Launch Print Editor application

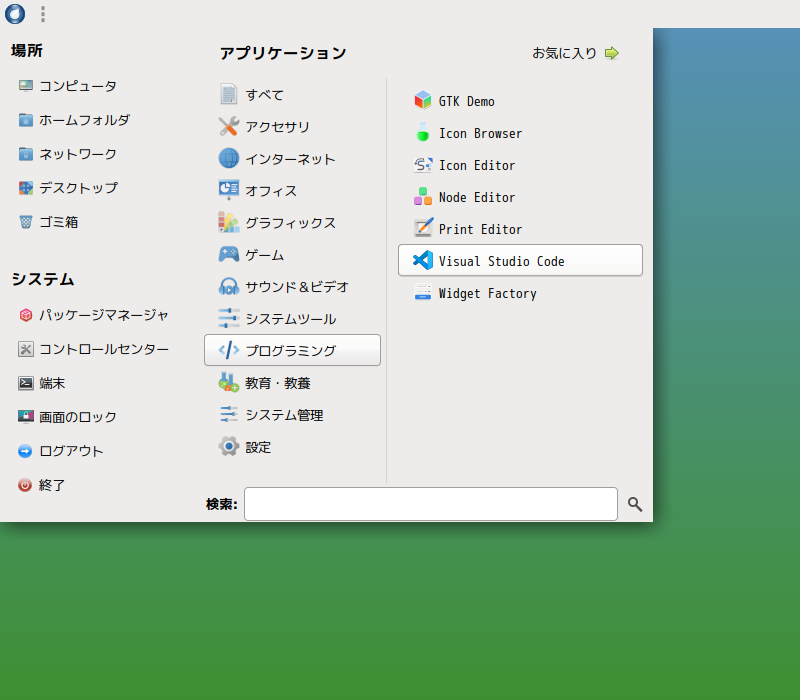point(520,229)
